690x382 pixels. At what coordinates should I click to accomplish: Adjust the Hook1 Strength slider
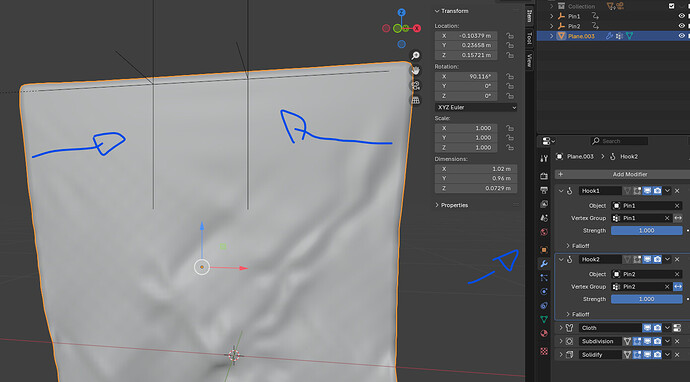click(x=646, y=231)
